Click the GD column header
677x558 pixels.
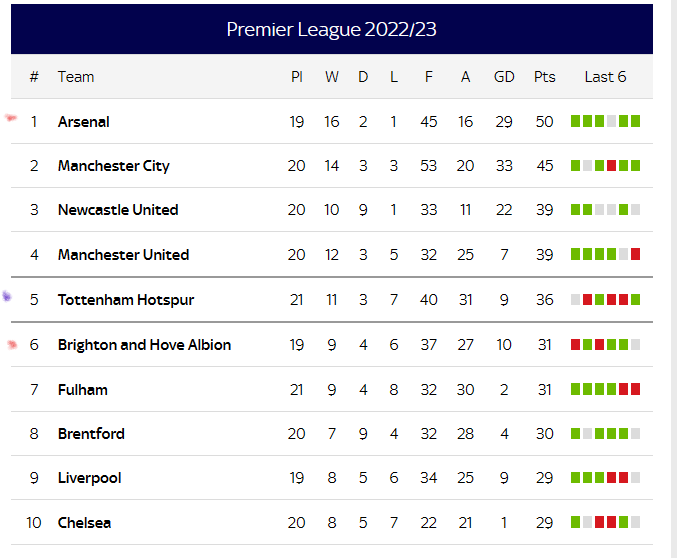click(504, 77)
